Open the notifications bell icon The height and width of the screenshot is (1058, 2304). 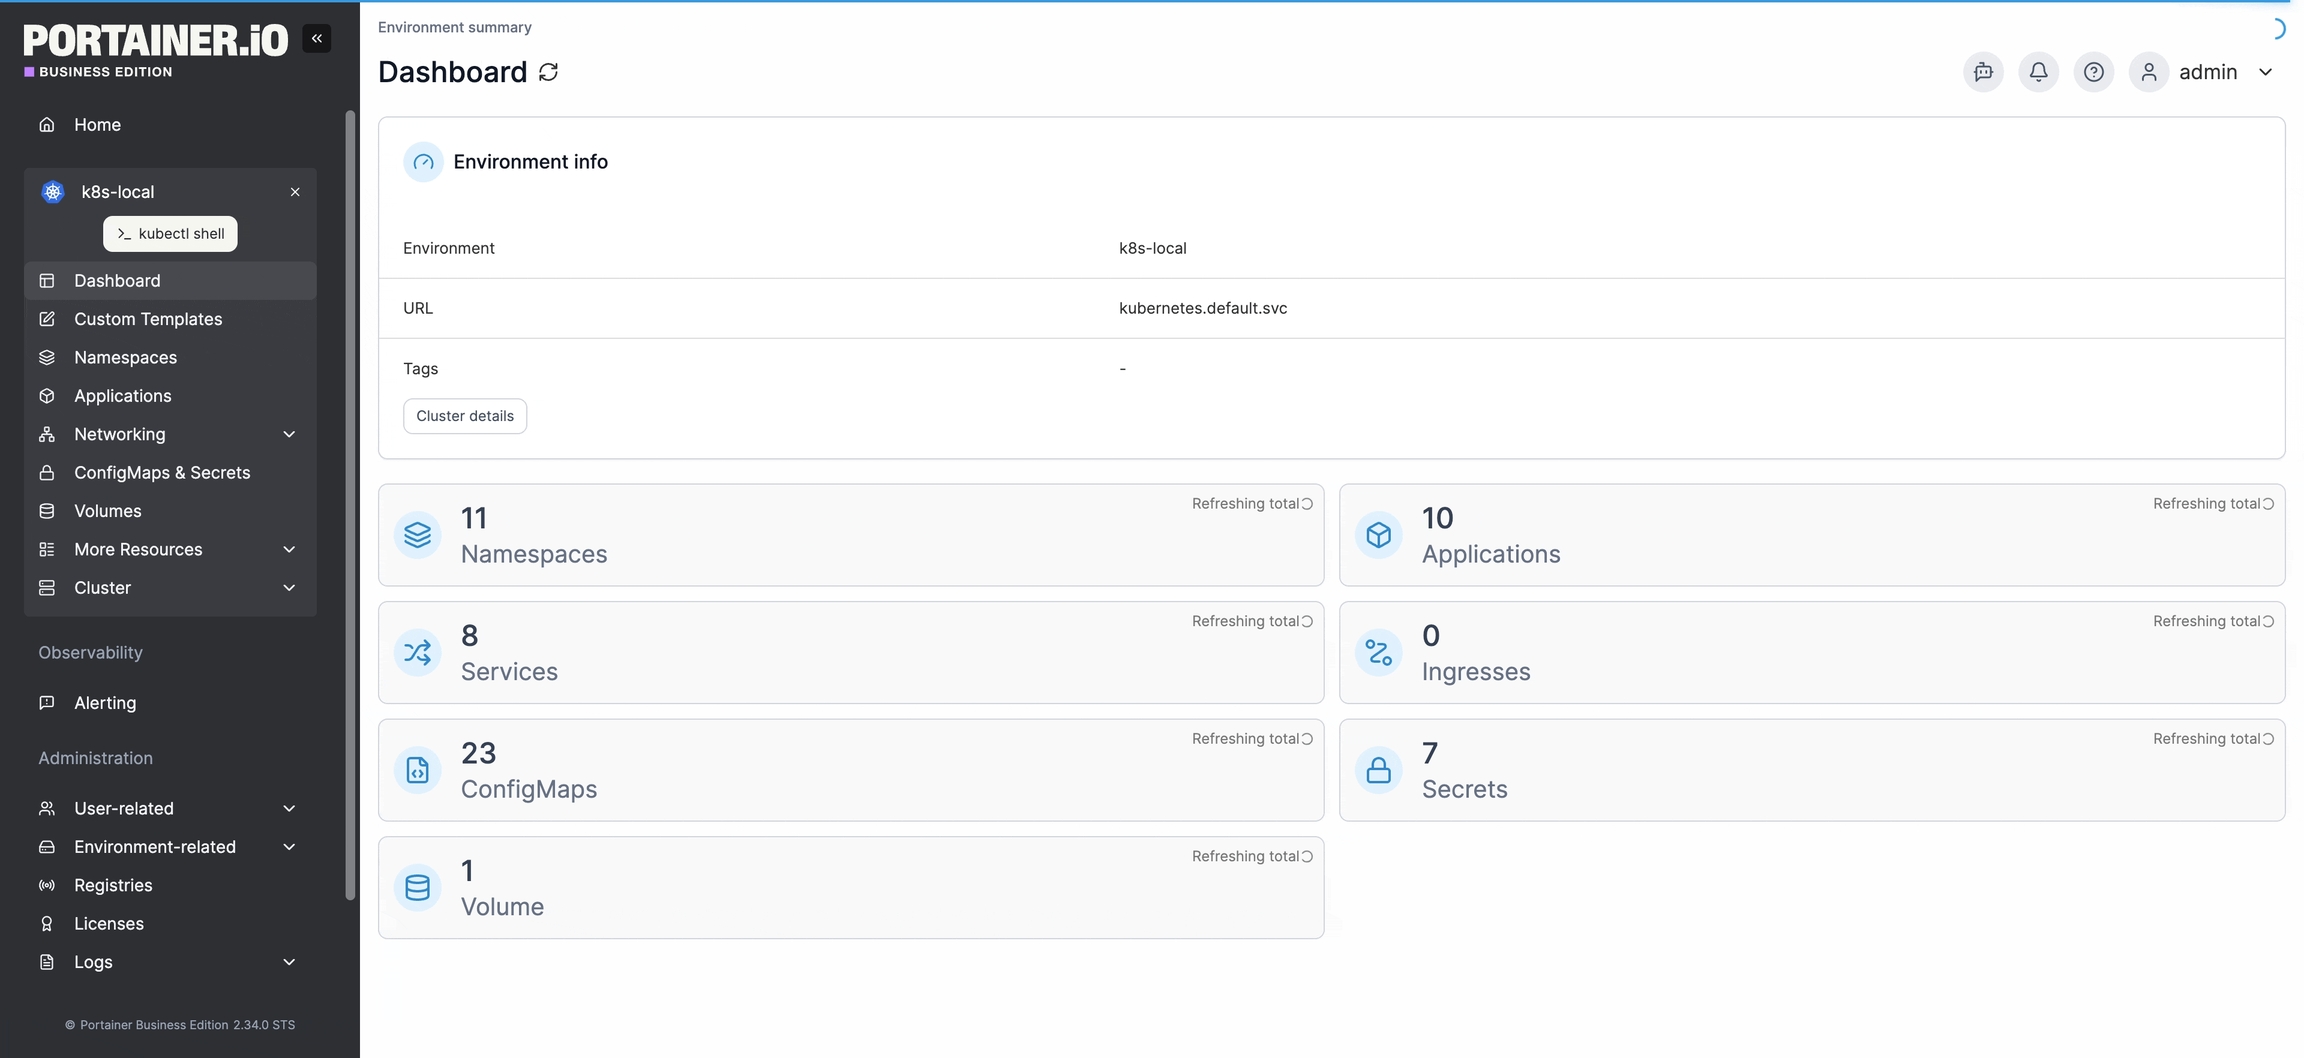click(x=2038, y=72)
